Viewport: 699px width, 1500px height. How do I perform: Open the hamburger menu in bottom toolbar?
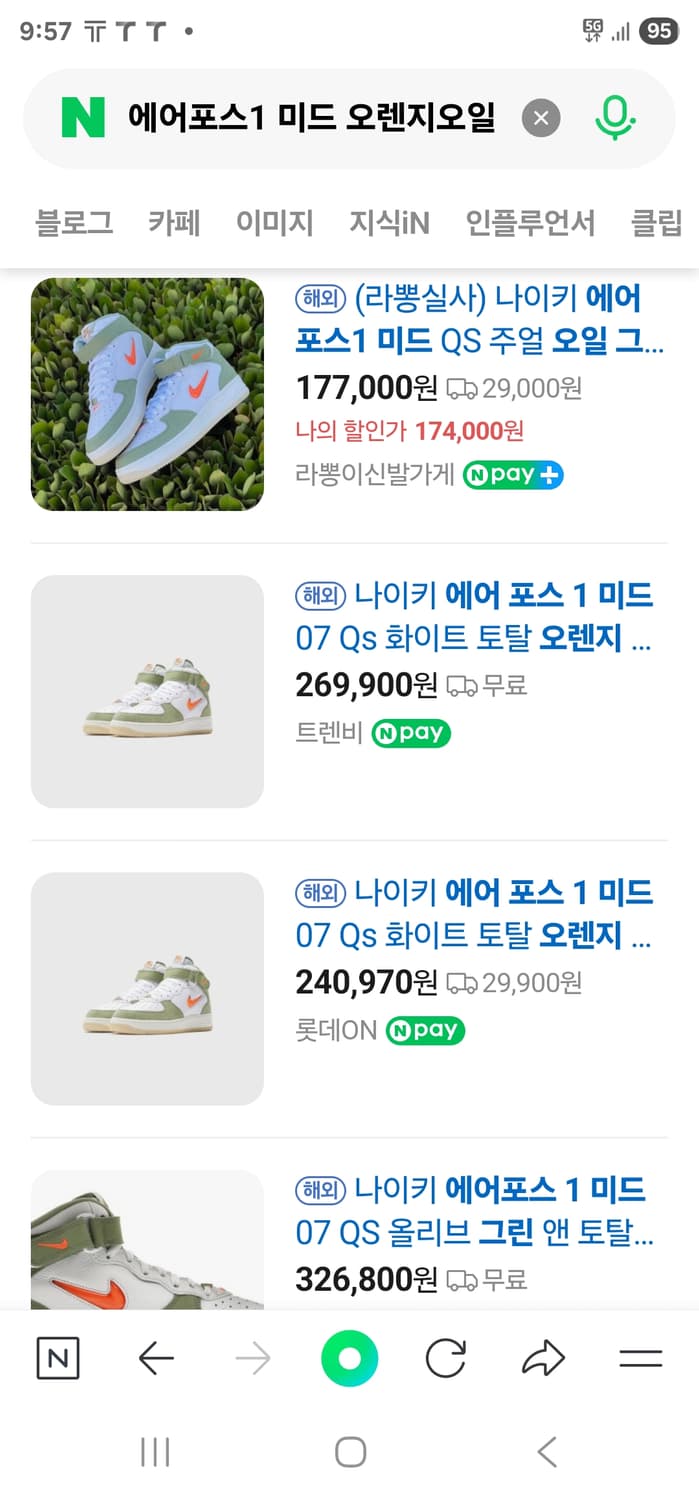[640, 1358]
